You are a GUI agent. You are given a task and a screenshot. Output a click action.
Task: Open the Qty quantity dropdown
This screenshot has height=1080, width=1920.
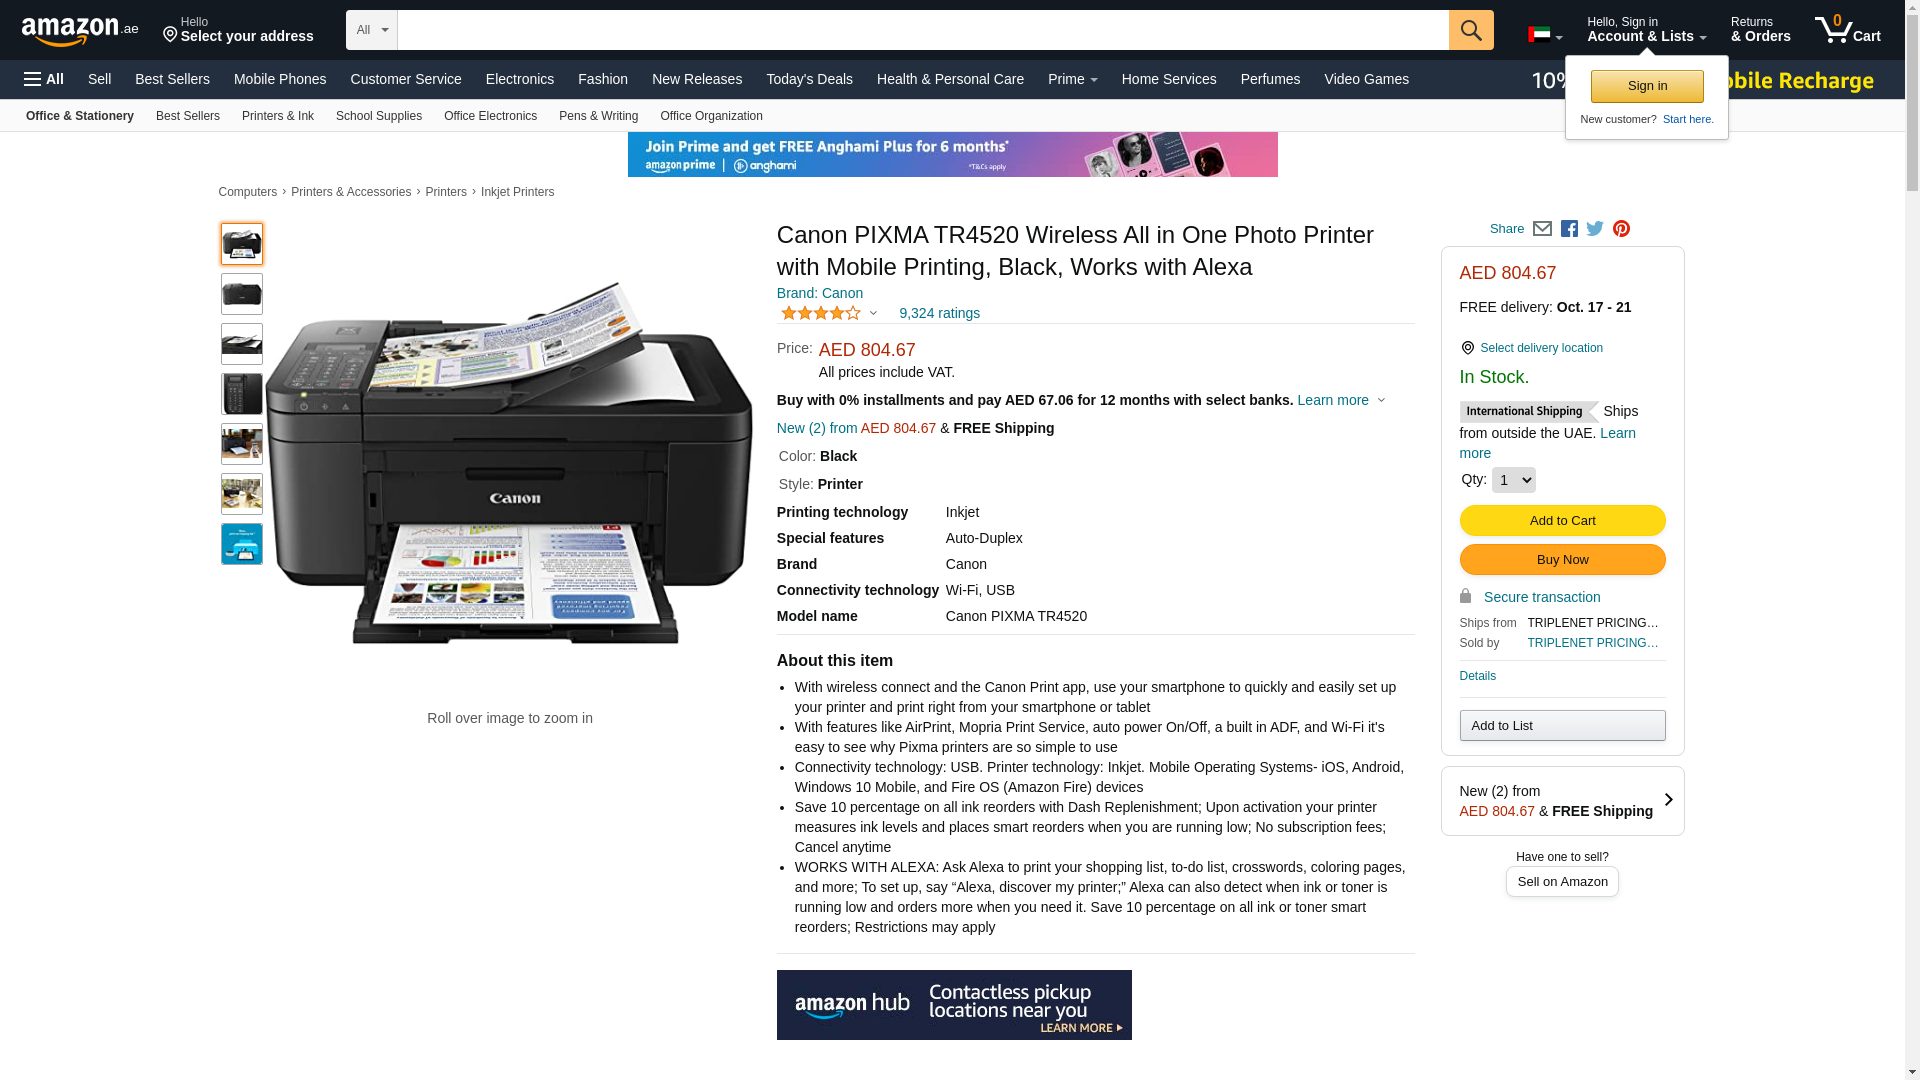tap(1513, 480)
